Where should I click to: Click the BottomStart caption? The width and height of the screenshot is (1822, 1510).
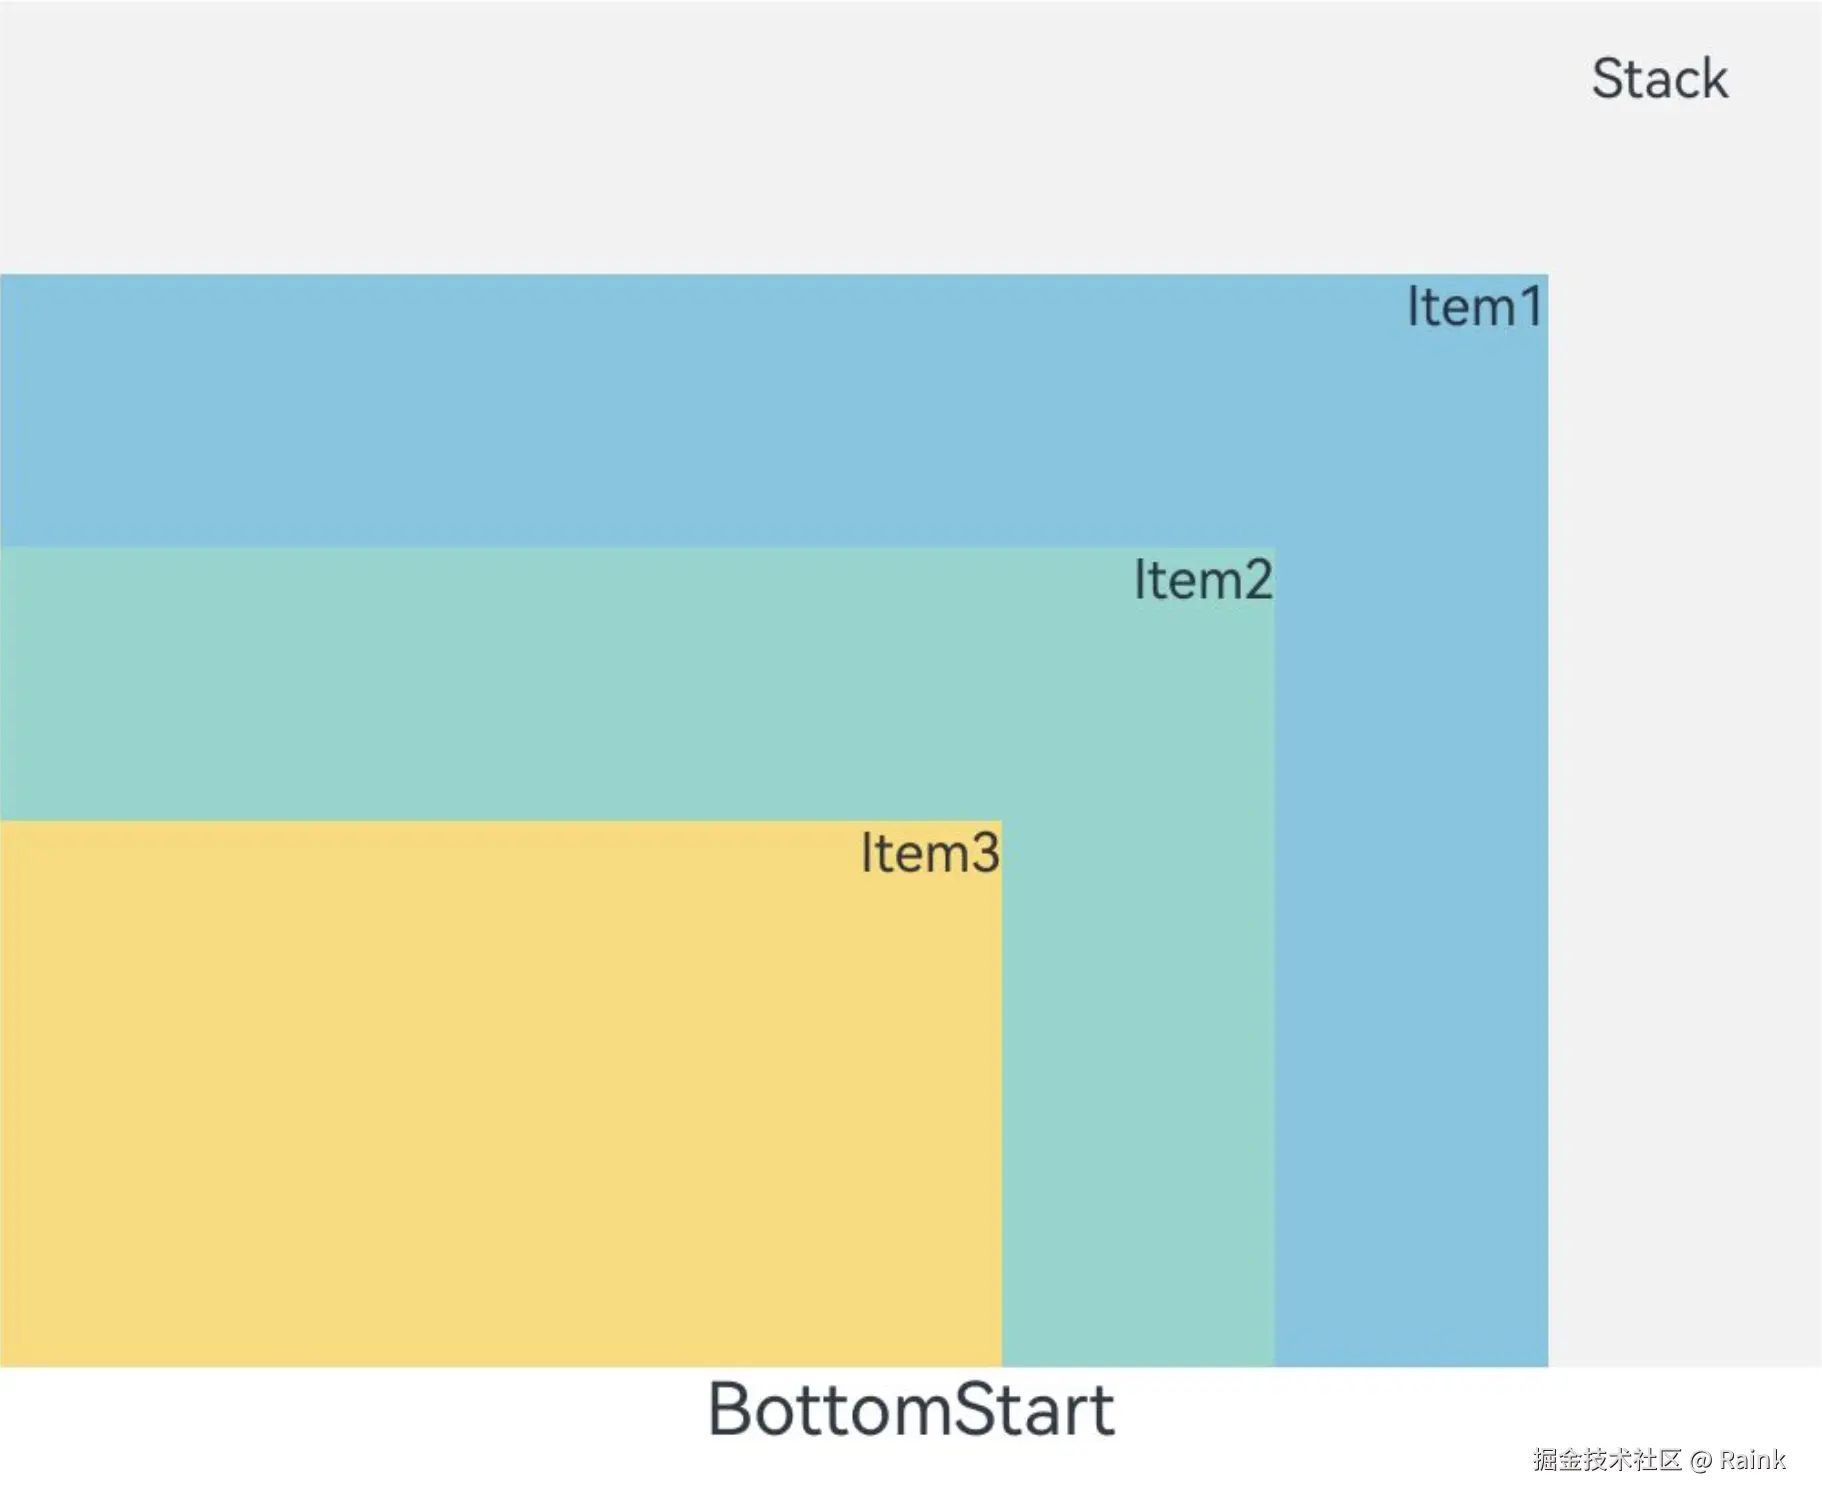(x=910, y=1410)
